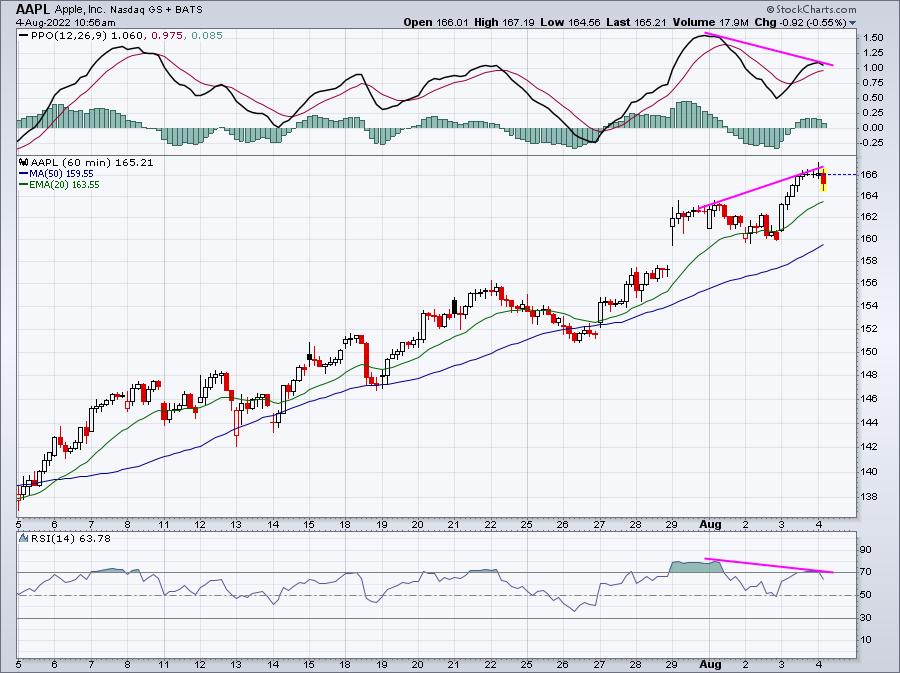Click the EMA(20) 163.55 legend label
The image size is (900, 673).
tap(64, 185)
